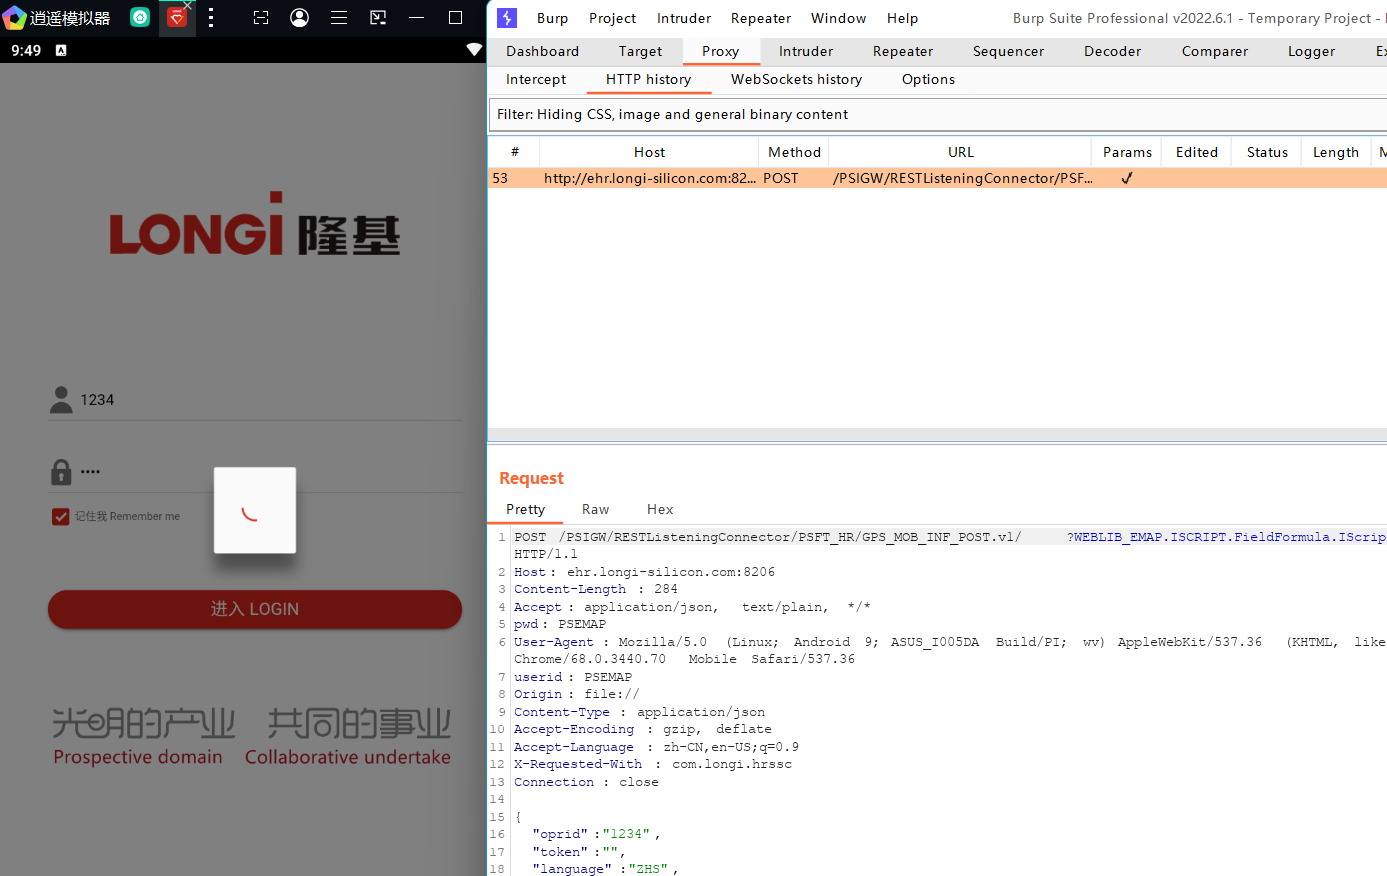This screenshot has height=876, width=1387.
Task: Open the emulator hamburger settings menu
Action: (x=339, y=17)
